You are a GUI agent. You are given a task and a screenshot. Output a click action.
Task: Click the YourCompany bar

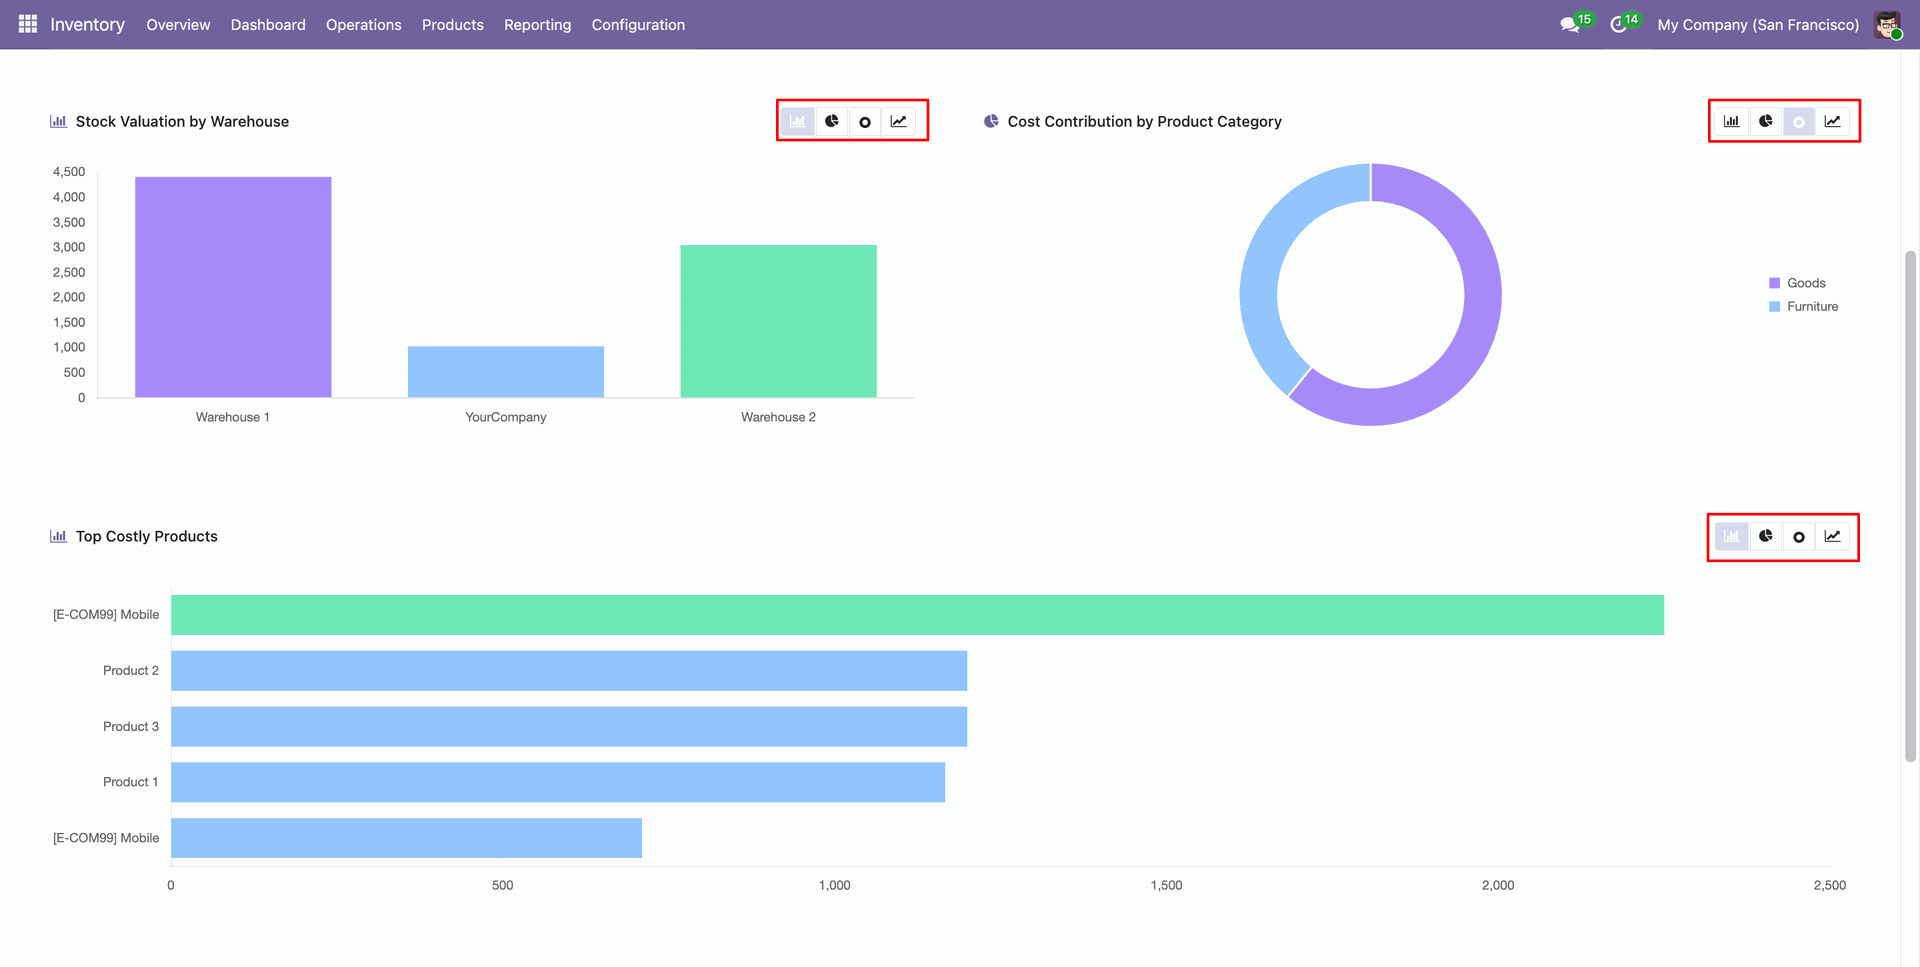[506, 372]
